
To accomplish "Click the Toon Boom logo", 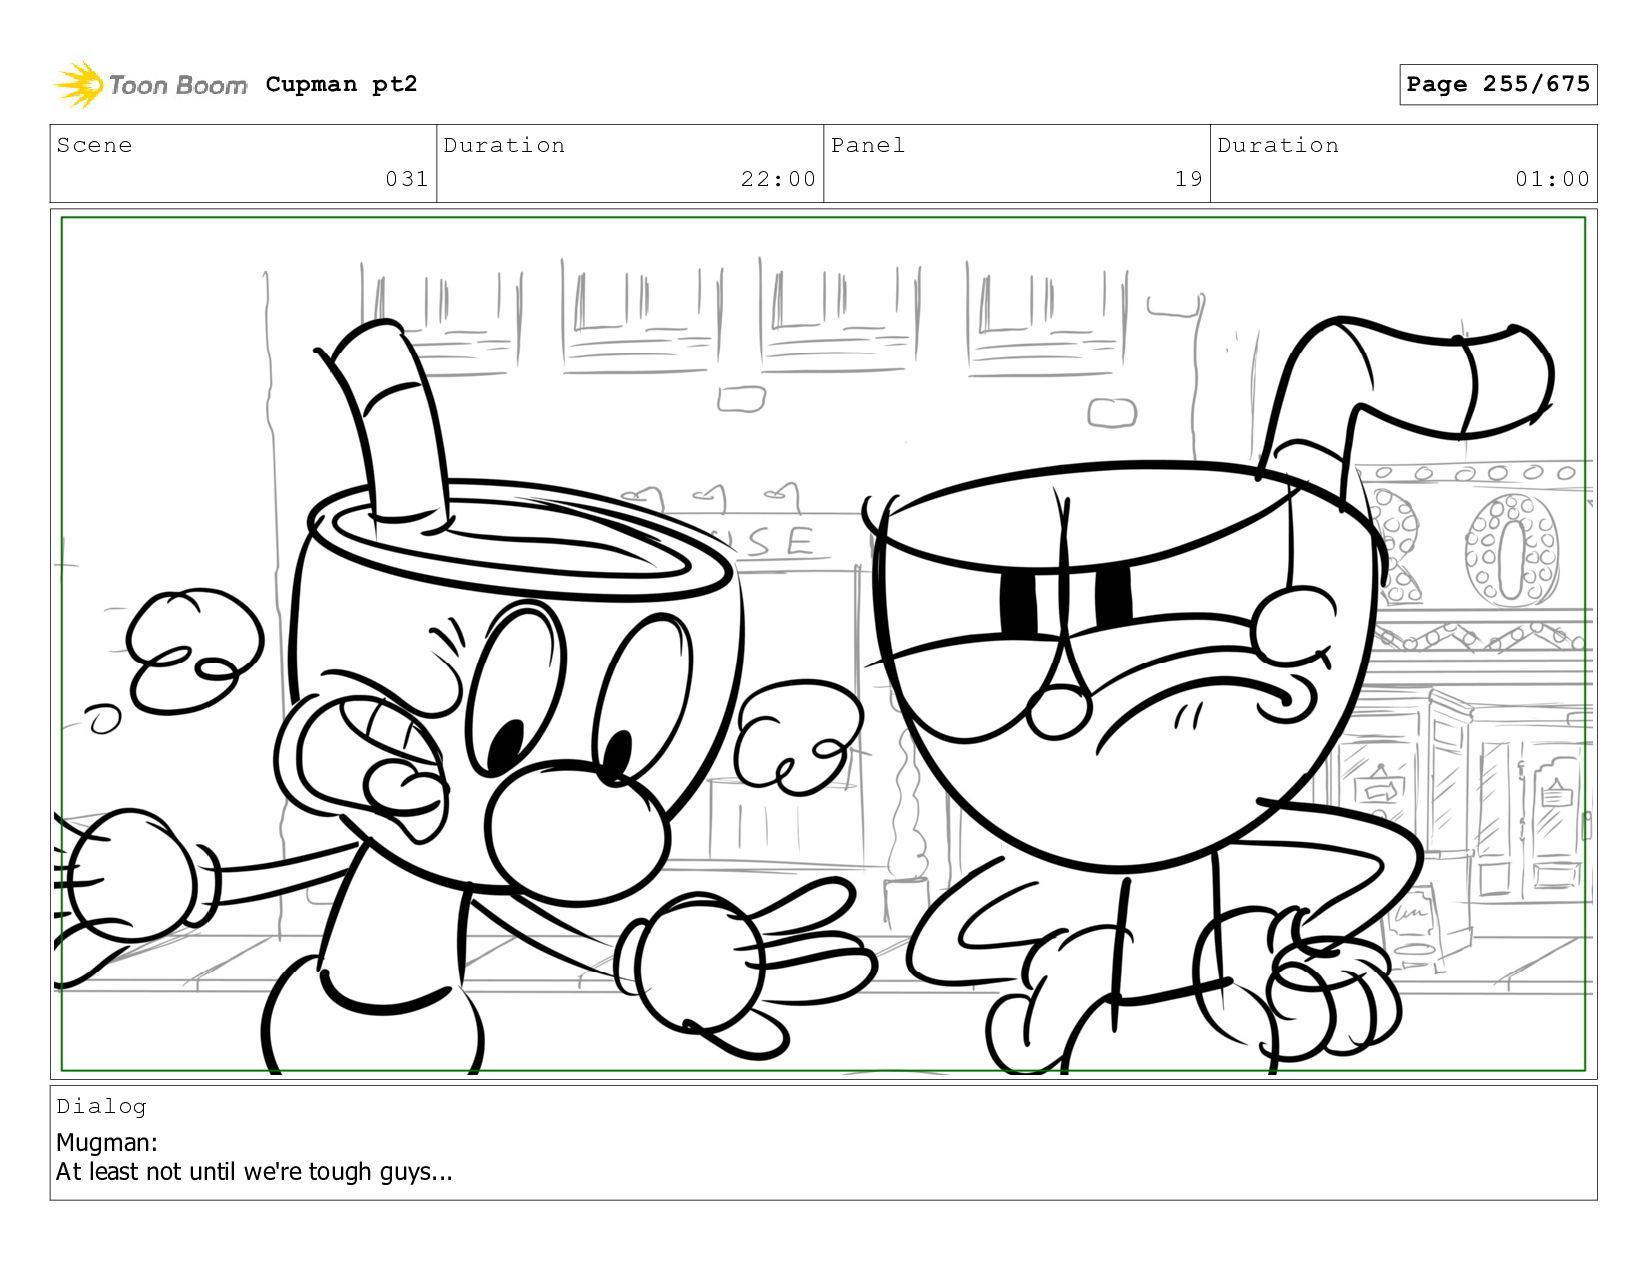I will coord(150,85).
